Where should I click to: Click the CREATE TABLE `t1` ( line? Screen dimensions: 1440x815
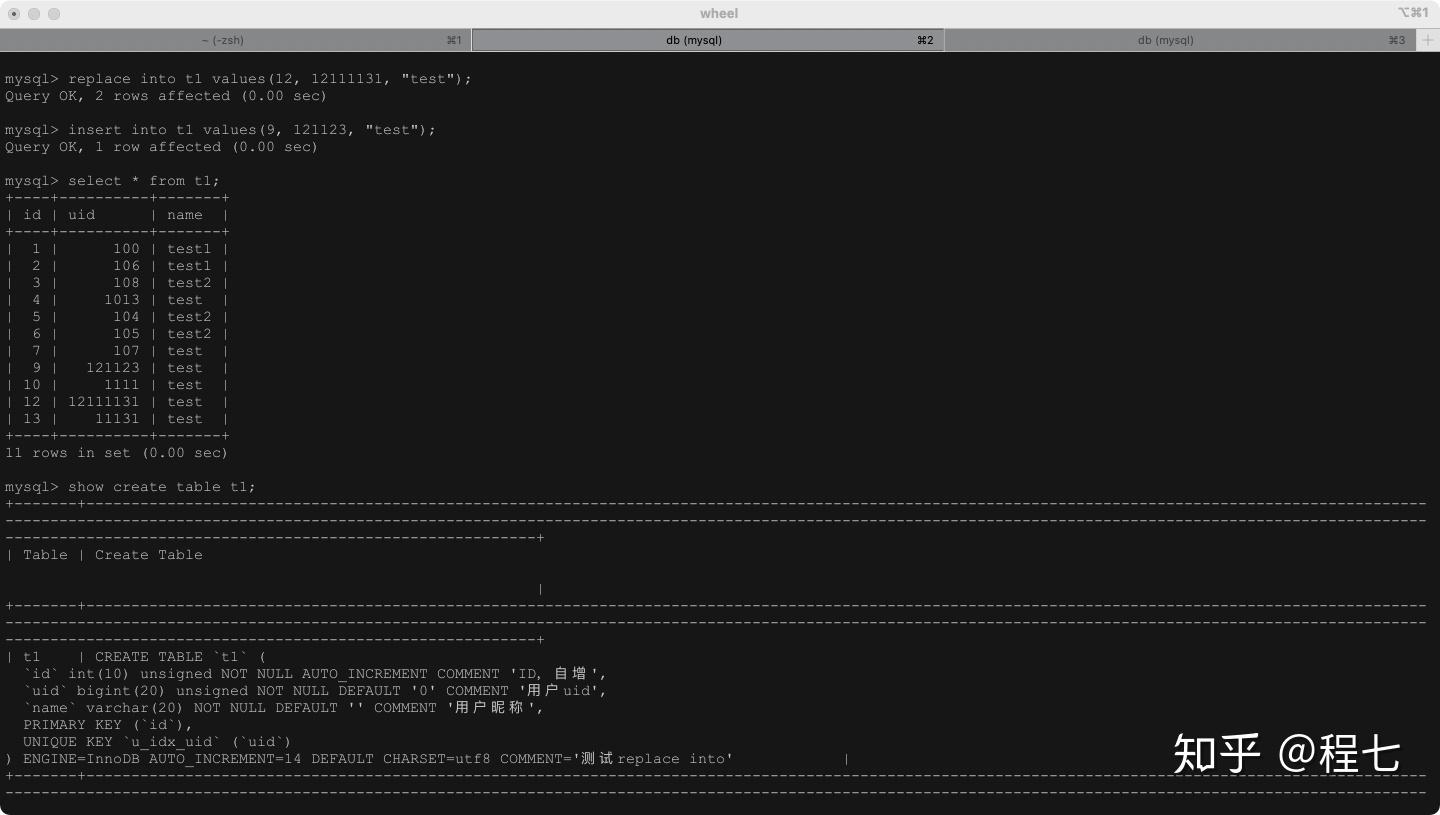coord(180,657)
